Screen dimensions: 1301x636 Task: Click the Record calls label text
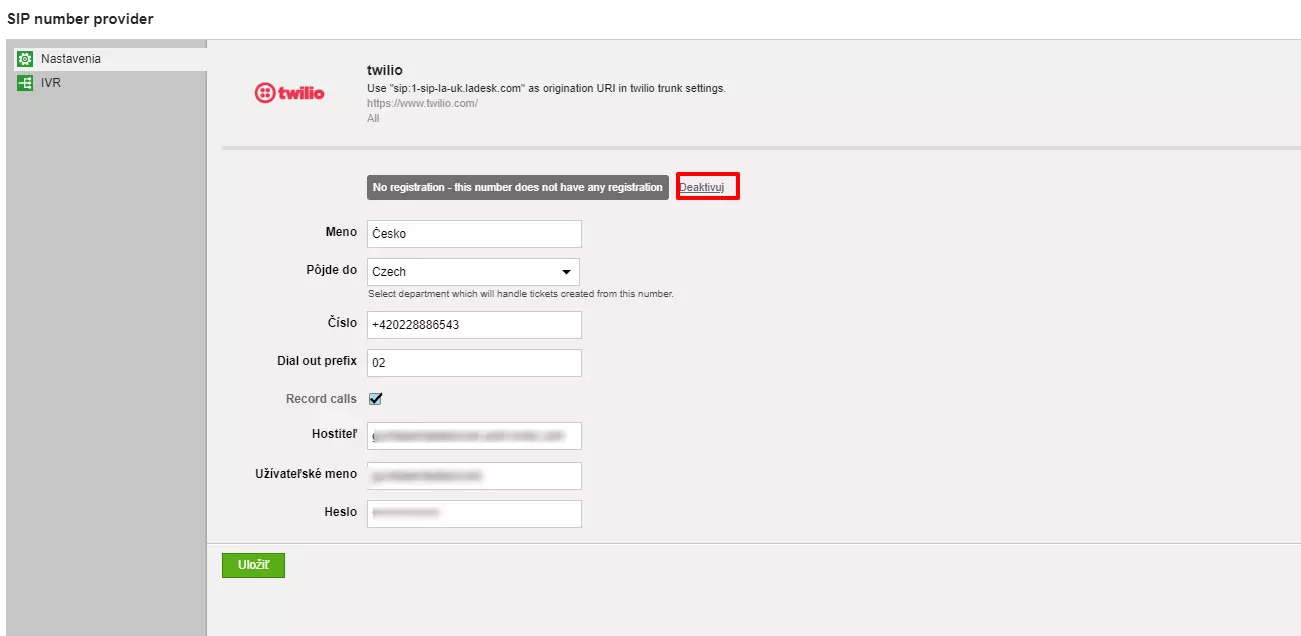[320, 399]
